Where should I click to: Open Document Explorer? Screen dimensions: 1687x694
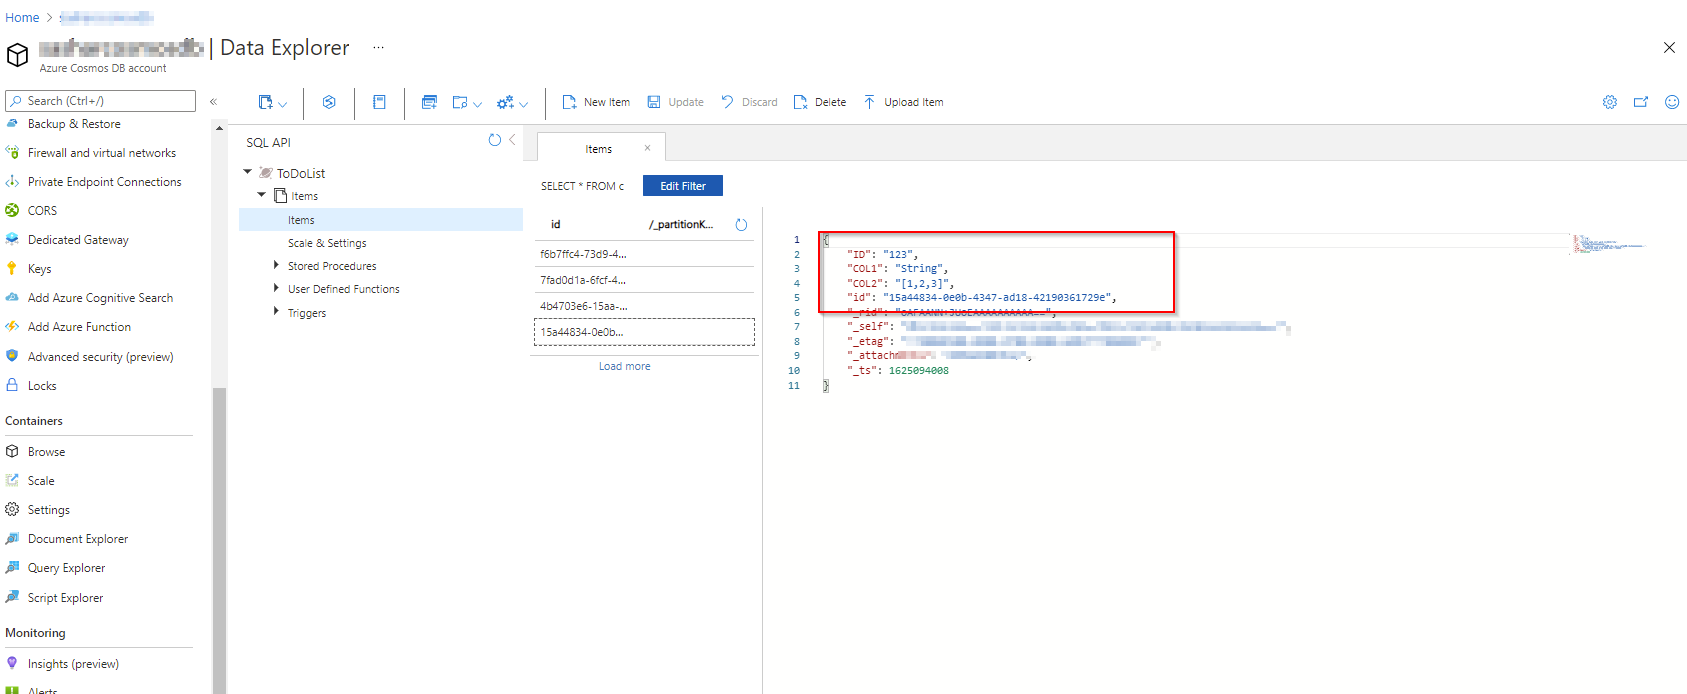coord(78,539)
